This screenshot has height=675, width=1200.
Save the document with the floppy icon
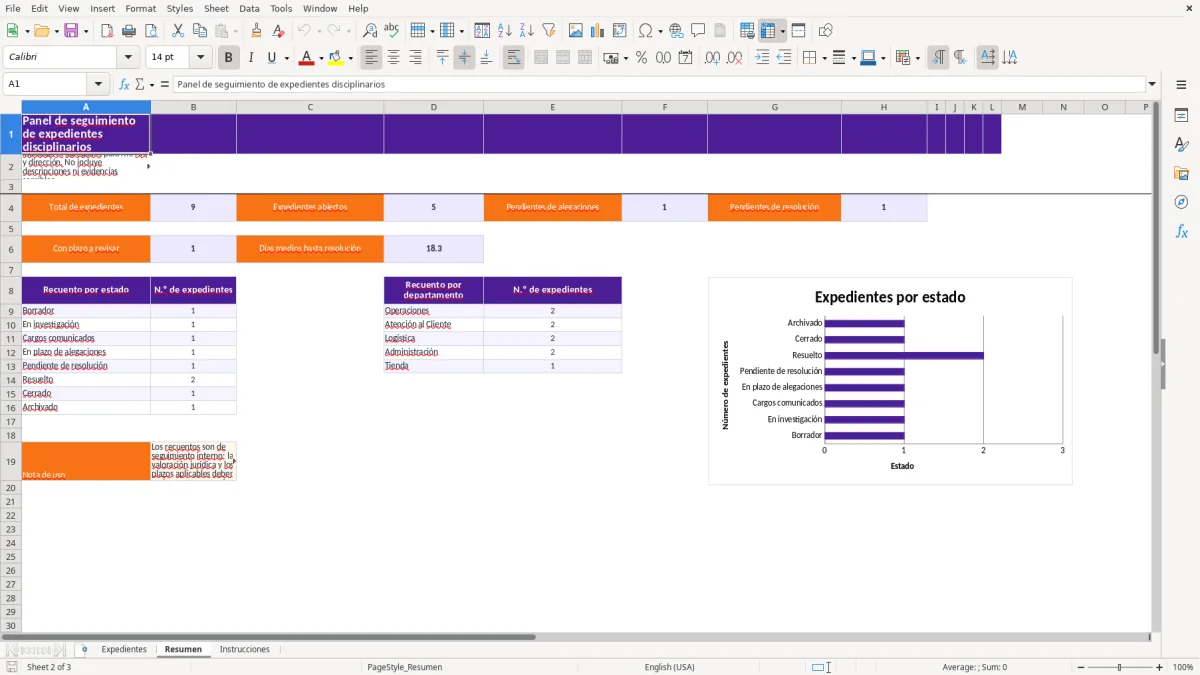pyautogui.click(x=70, y=31)
